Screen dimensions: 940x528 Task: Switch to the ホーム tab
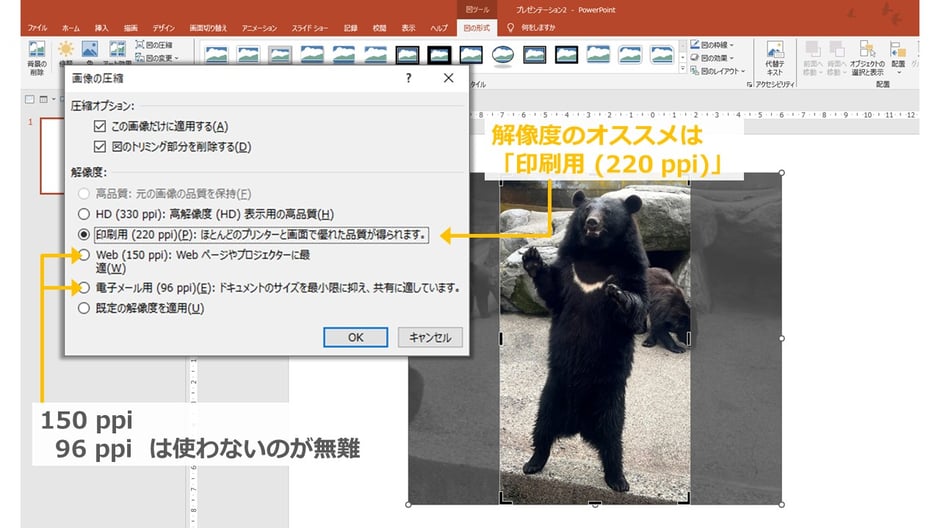point(71,28)
